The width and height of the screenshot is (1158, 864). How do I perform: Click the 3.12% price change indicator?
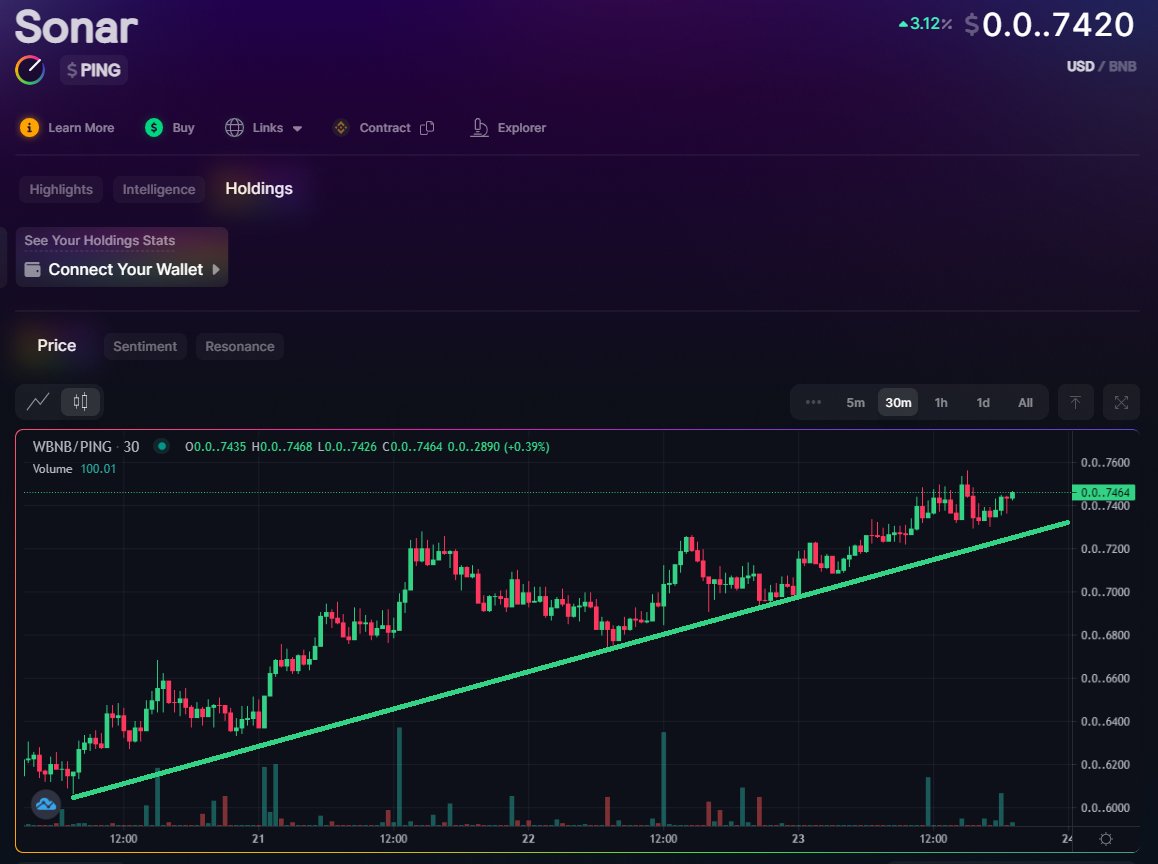point(925,24)
